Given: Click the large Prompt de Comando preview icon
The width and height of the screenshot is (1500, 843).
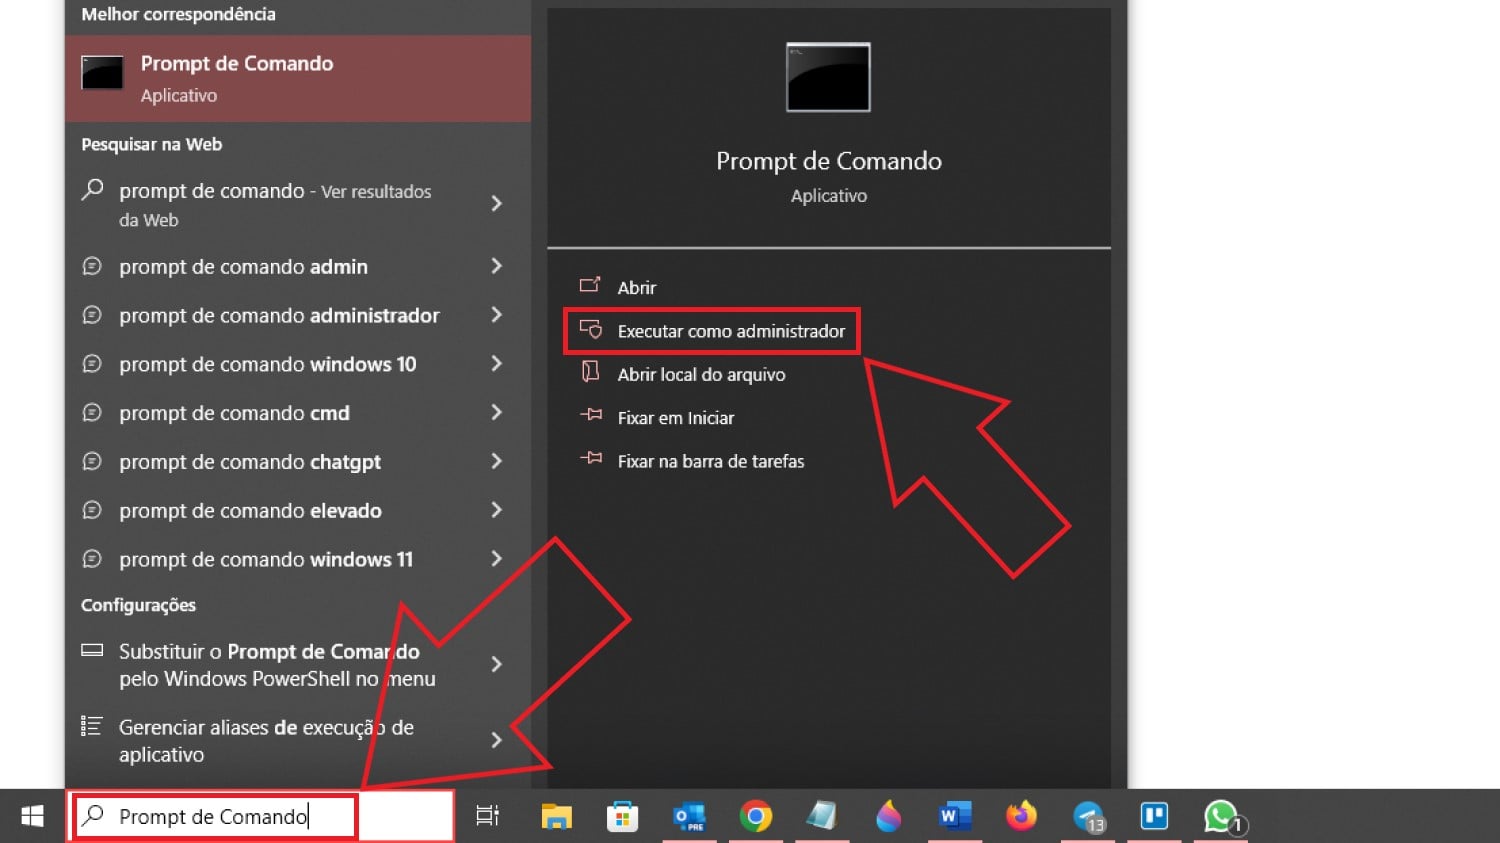Looking at the screenshot, I should point(828,77).
